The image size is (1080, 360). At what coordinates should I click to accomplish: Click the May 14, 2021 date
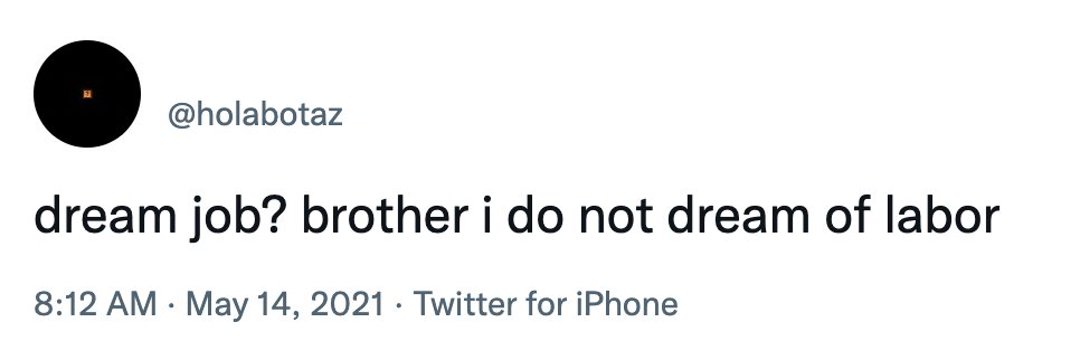click(284, 304)
